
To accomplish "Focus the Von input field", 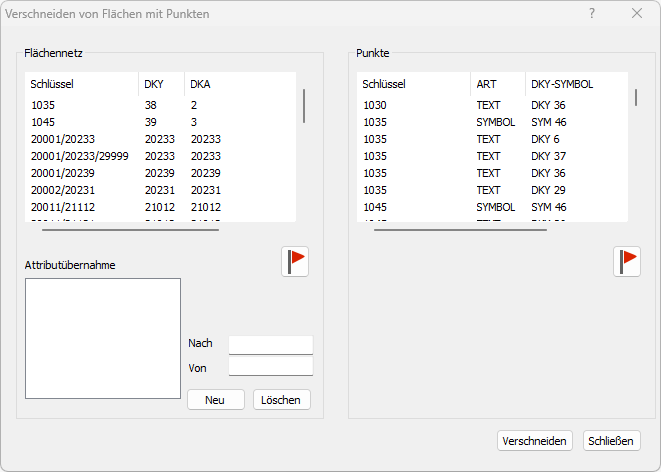I will click(270, 368).
